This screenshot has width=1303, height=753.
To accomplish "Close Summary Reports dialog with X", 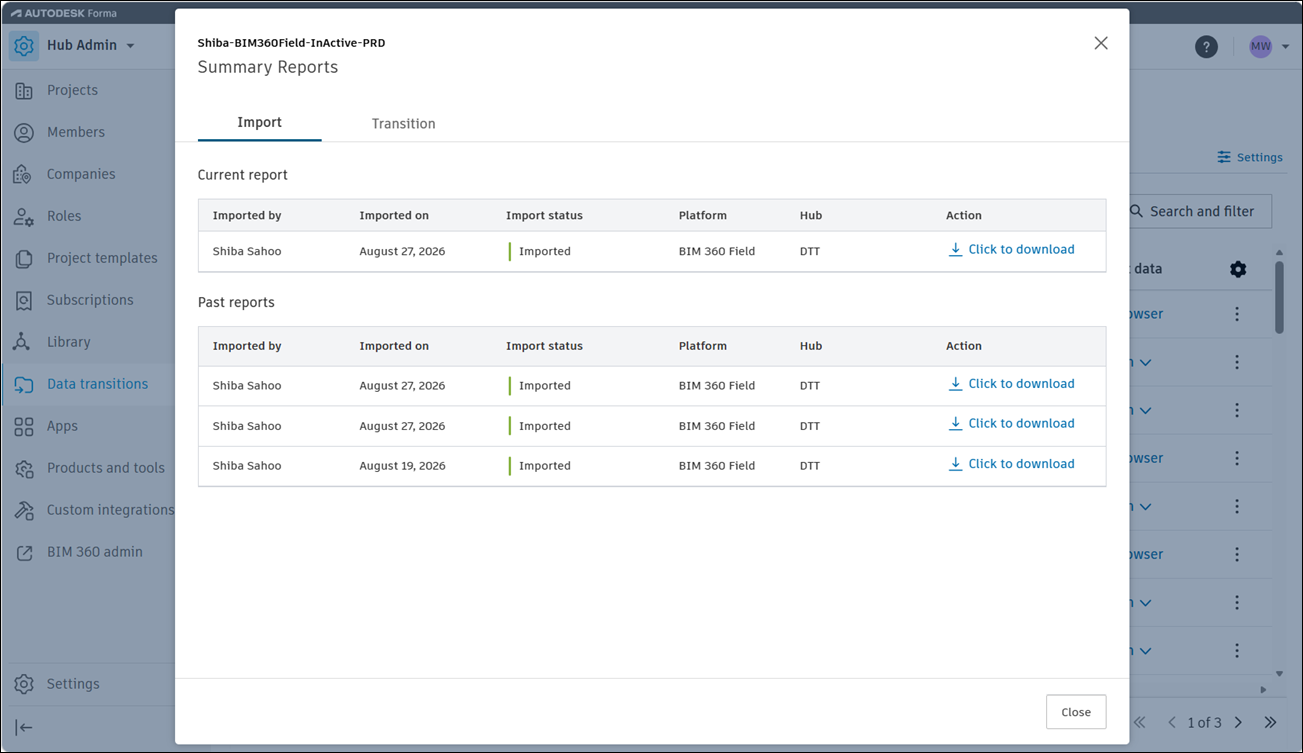I will [1101, 43].
